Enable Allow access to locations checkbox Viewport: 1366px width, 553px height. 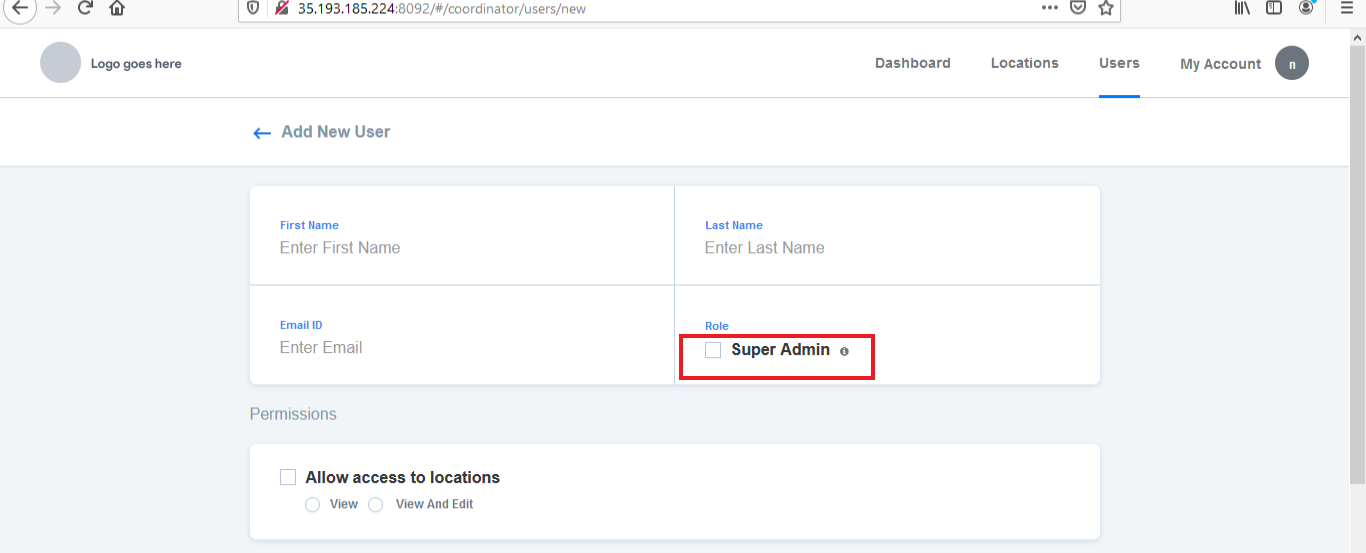288,477
